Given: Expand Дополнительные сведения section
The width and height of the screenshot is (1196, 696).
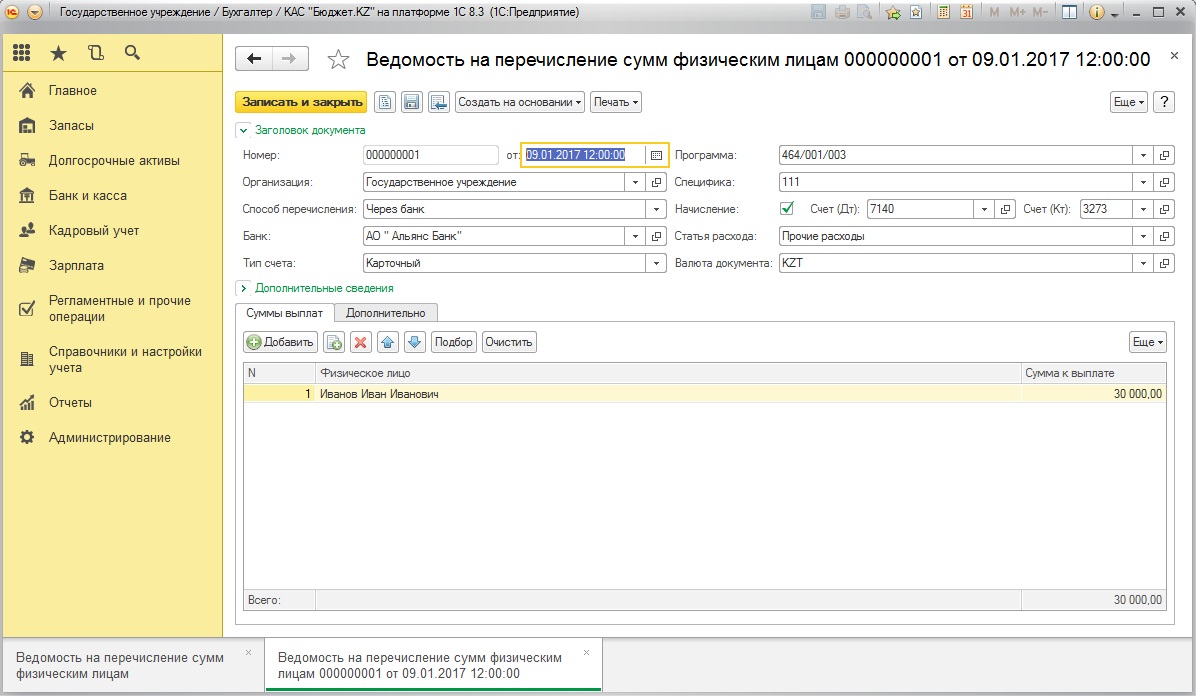Looking at the screenshot, I should tap(243, 288).
